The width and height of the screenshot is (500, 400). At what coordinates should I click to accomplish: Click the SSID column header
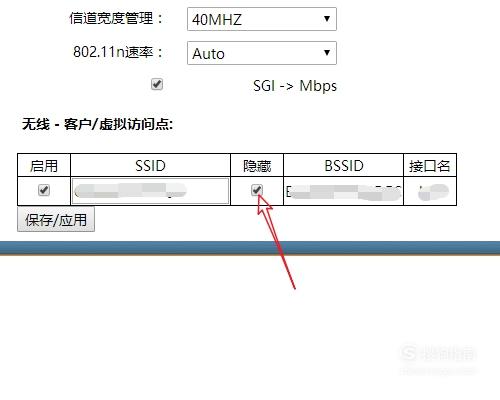point(150,165)
